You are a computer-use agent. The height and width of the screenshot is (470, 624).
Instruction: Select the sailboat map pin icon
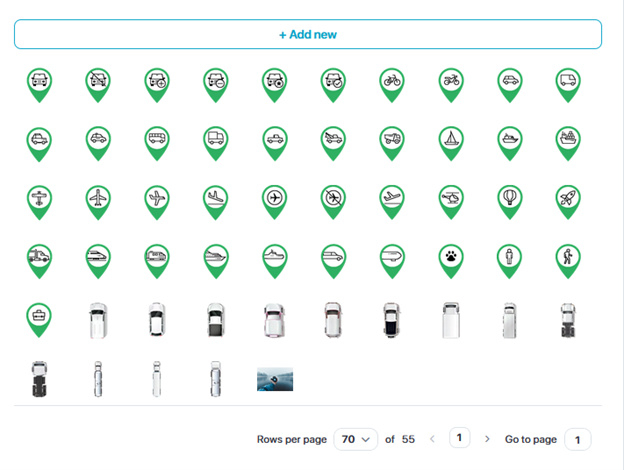tap(449, 140)
